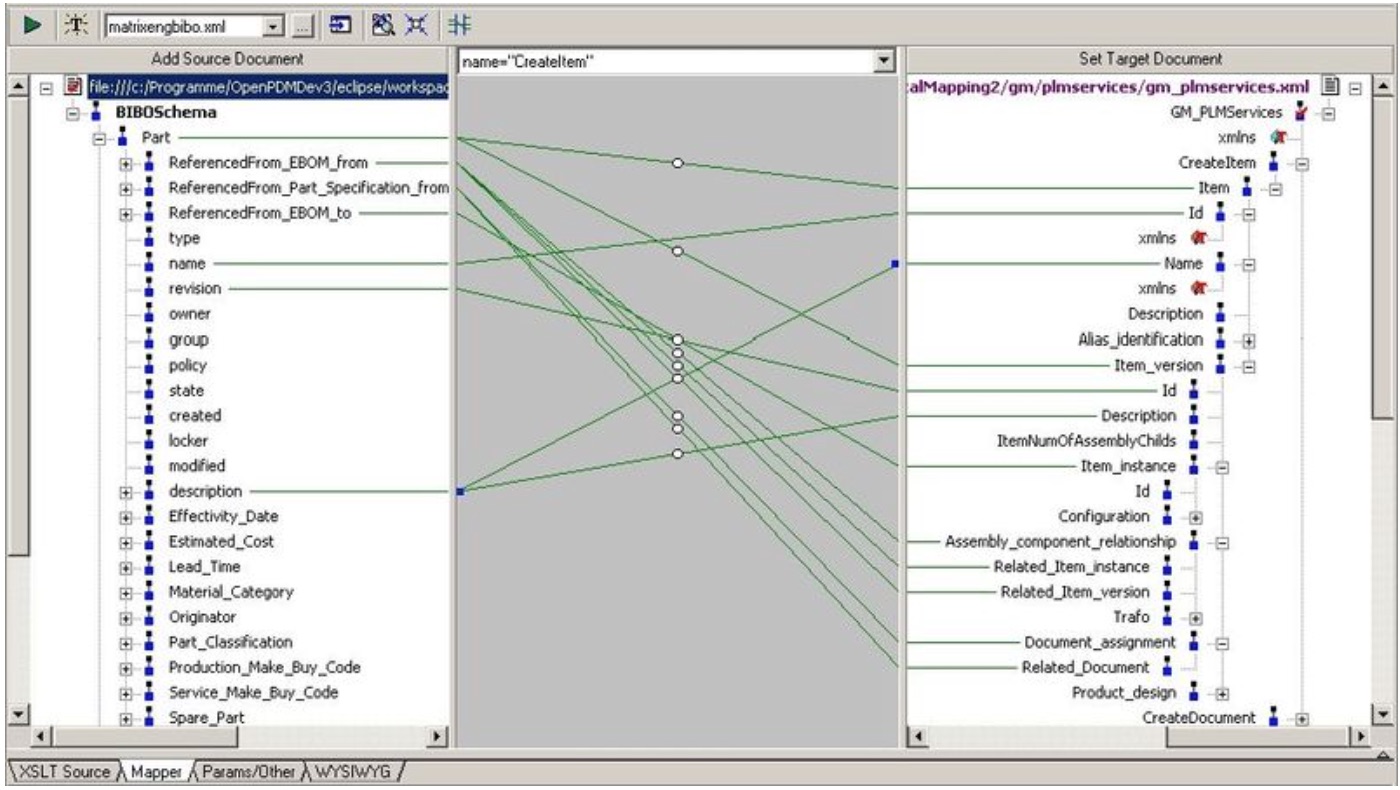The image size is (1400, 790).
Task: Click the grid lines toolbar icon
Action: tap(459, 25)
